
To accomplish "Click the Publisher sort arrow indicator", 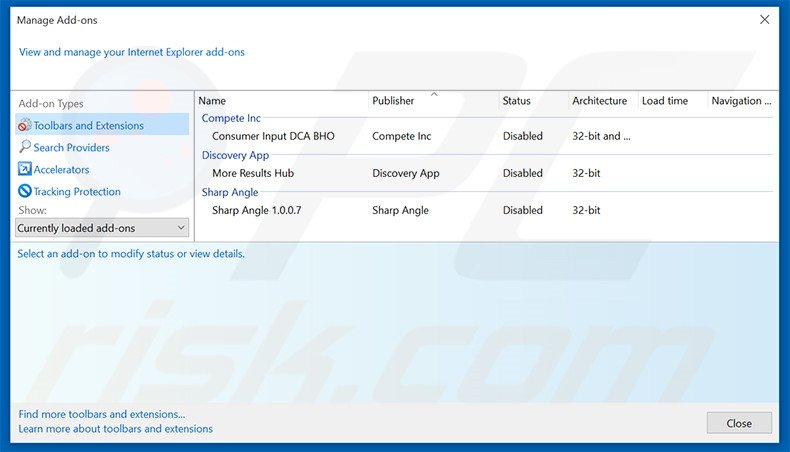I will coord(434,94).
